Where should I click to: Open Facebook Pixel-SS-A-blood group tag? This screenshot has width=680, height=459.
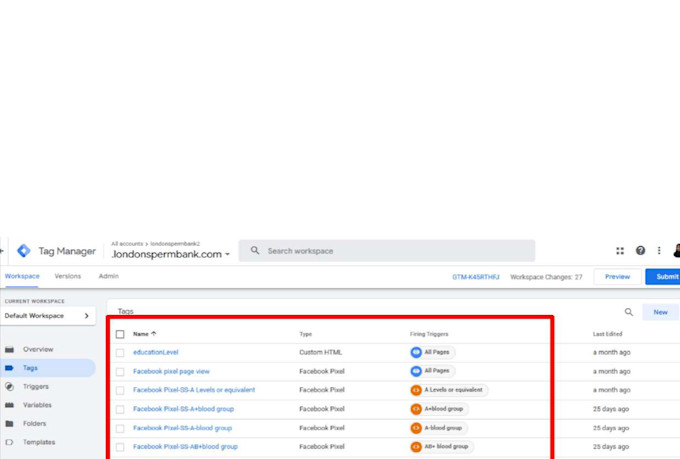coord(183,428)
